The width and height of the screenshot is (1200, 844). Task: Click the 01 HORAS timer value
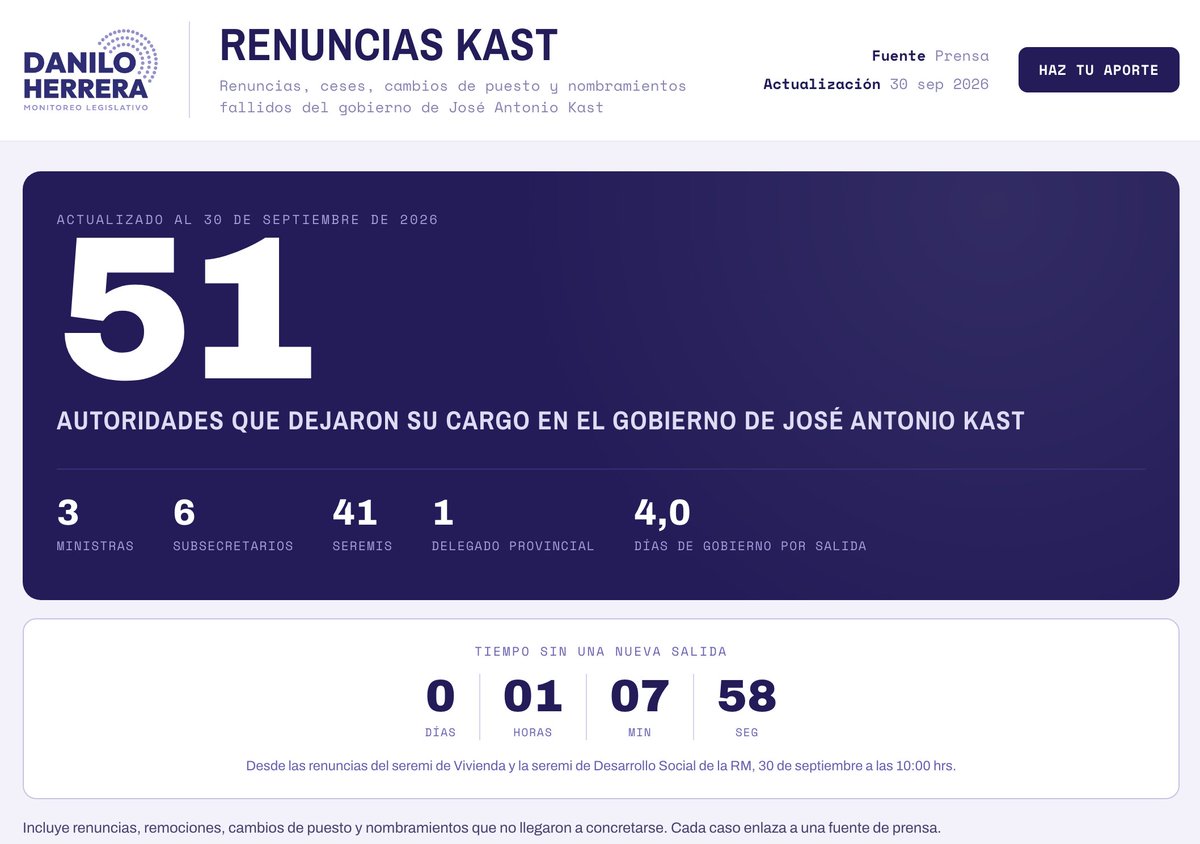pyautogui.click(x=533, y=706)
